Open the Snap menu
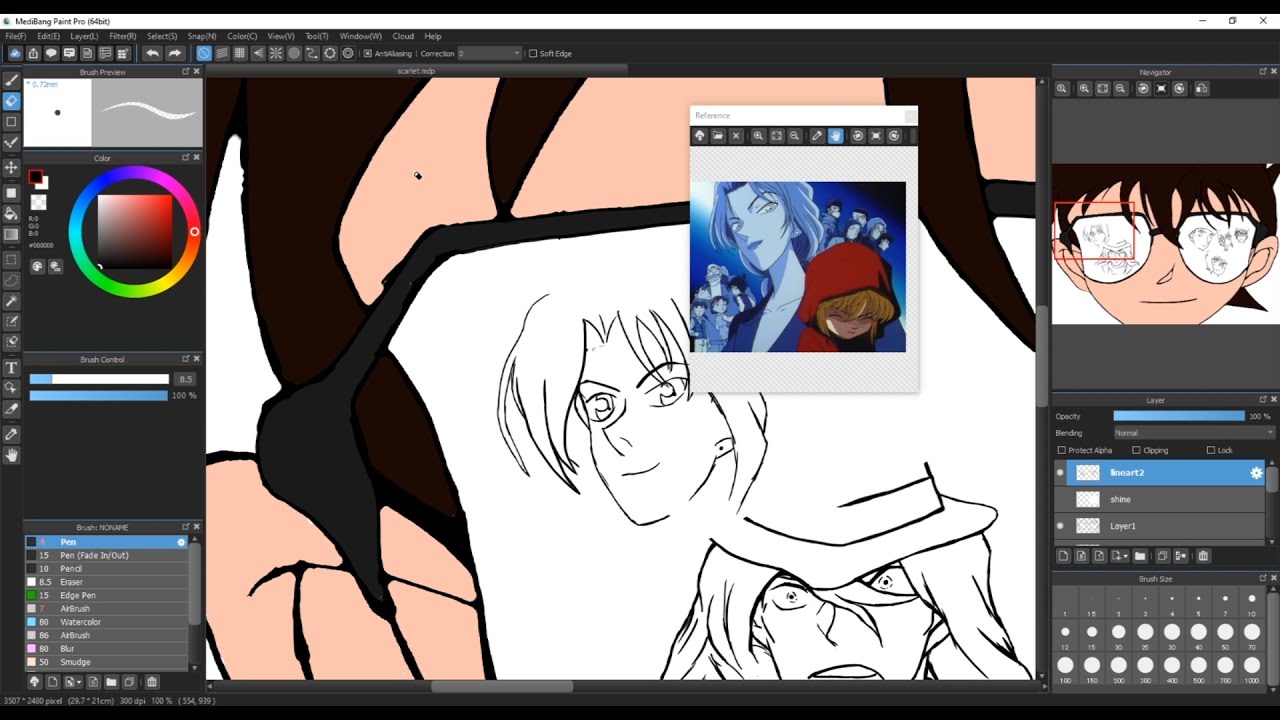Image resolution: width=1280 pixels, height=720 pixels. (202, 36)
